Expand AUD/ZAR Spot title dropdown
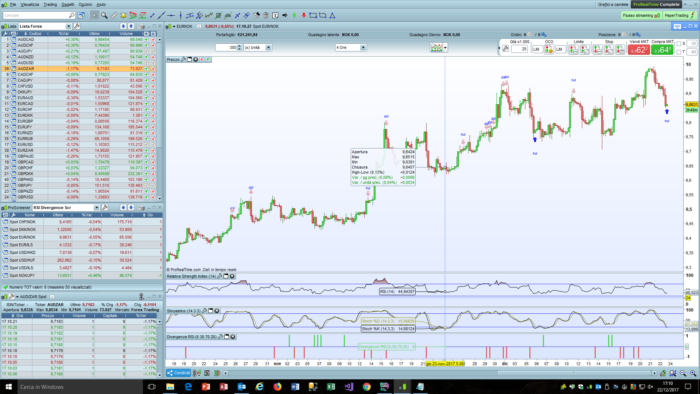 (17, 296)
